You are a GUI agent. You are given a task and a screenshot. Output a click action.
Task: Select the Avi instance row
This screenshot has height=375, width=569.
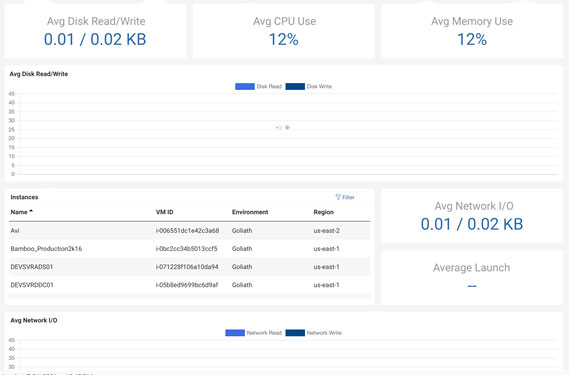tap(189, 231)
